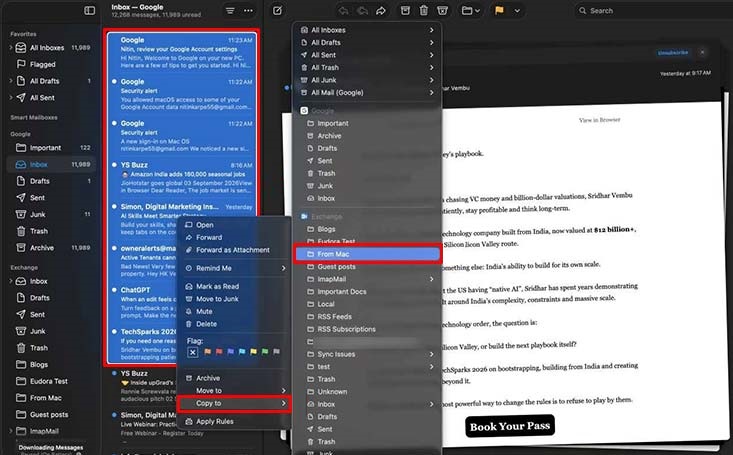Apply the purple flag in context menu
Viewport: 733px width, 455px height.
coord(230,352)
